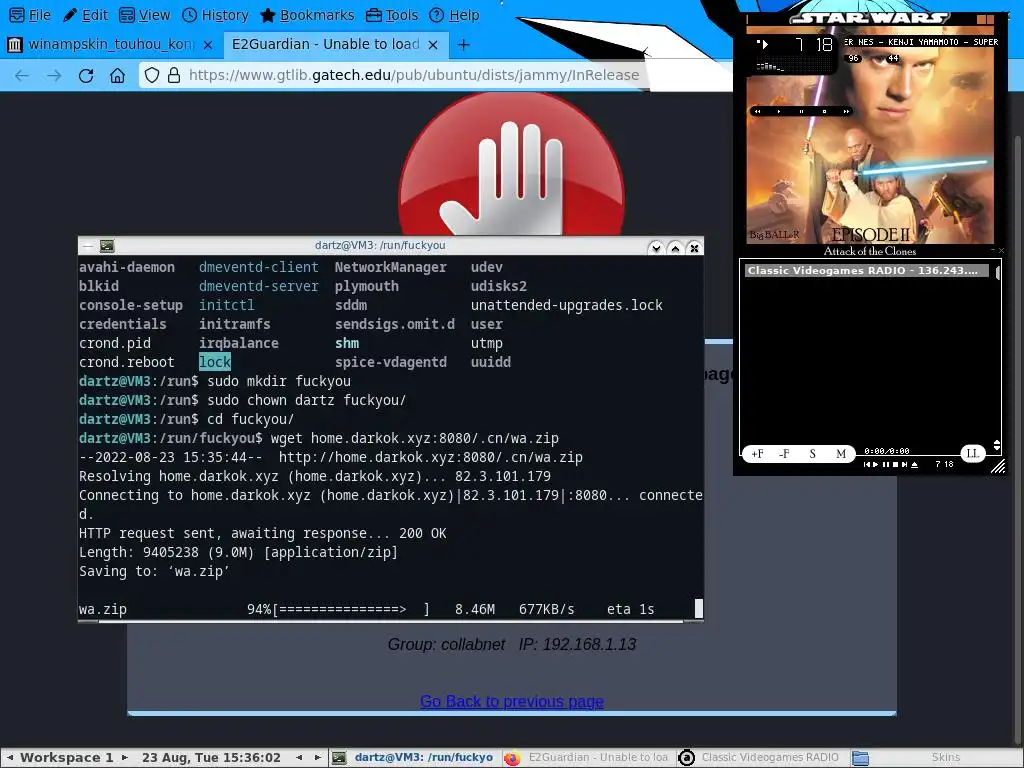Image resolution: width=1024 pixels, height=768 pixels.
Task: Open playlist misc (M) menu
Action: coord(841,454)
